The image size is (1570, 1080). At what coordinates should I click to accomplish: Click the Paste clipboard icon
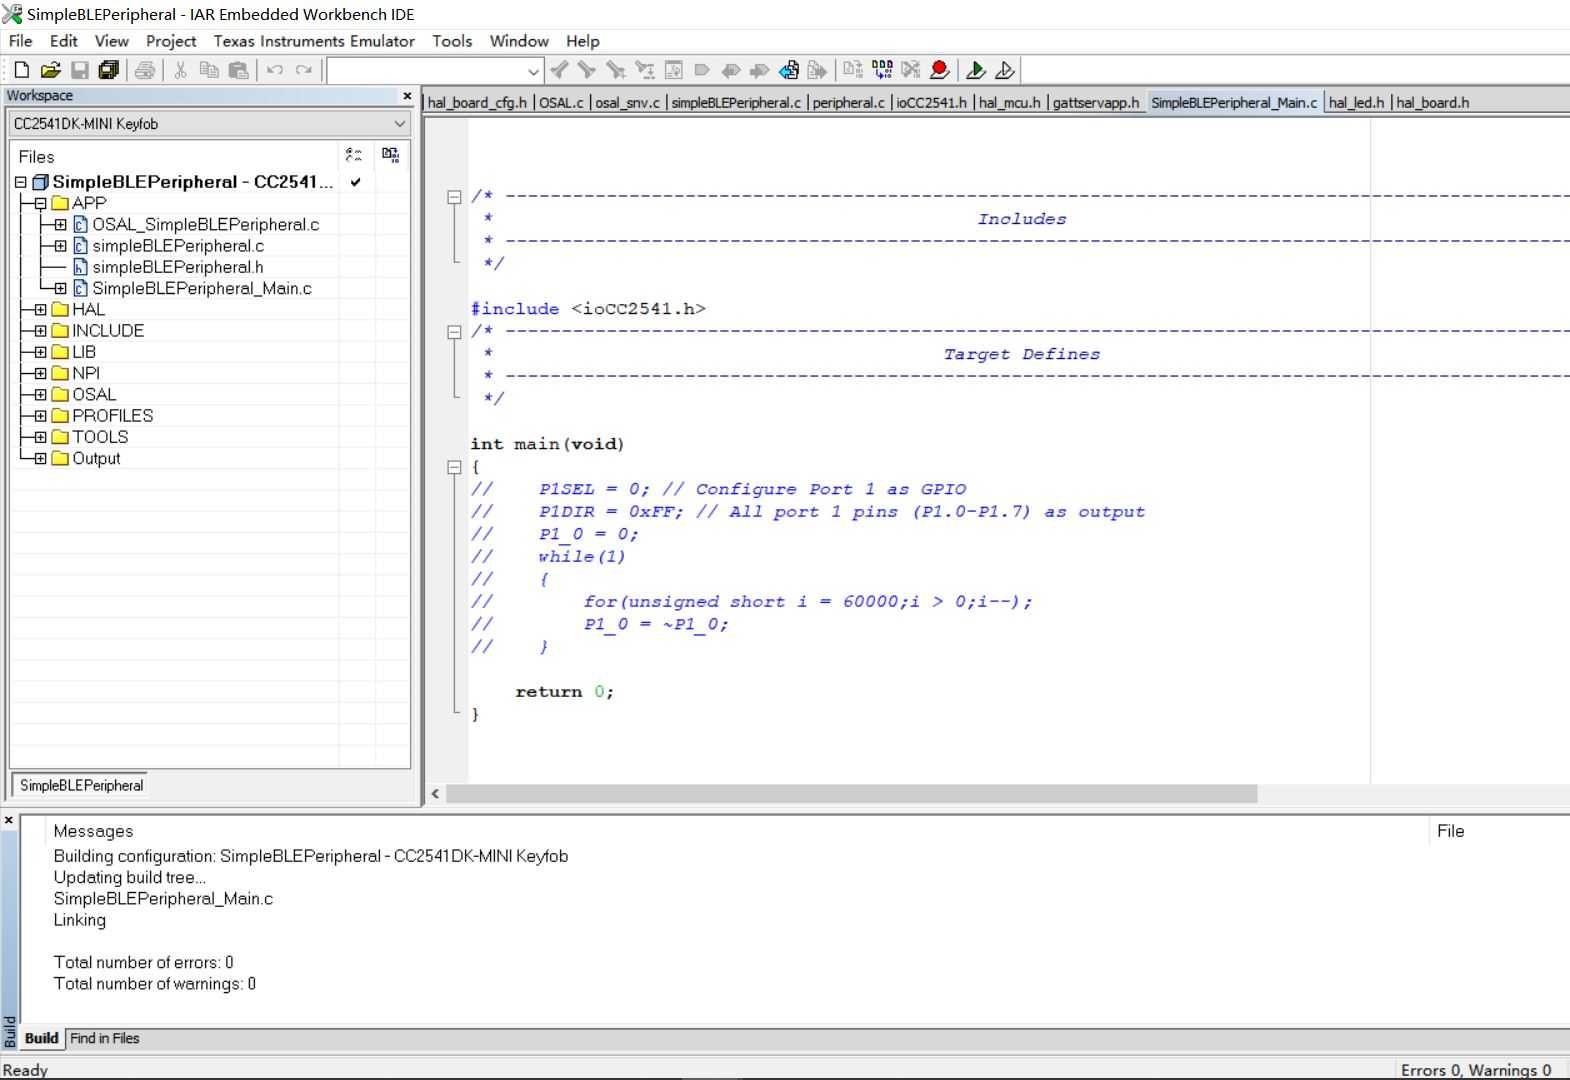pos(238,70)
